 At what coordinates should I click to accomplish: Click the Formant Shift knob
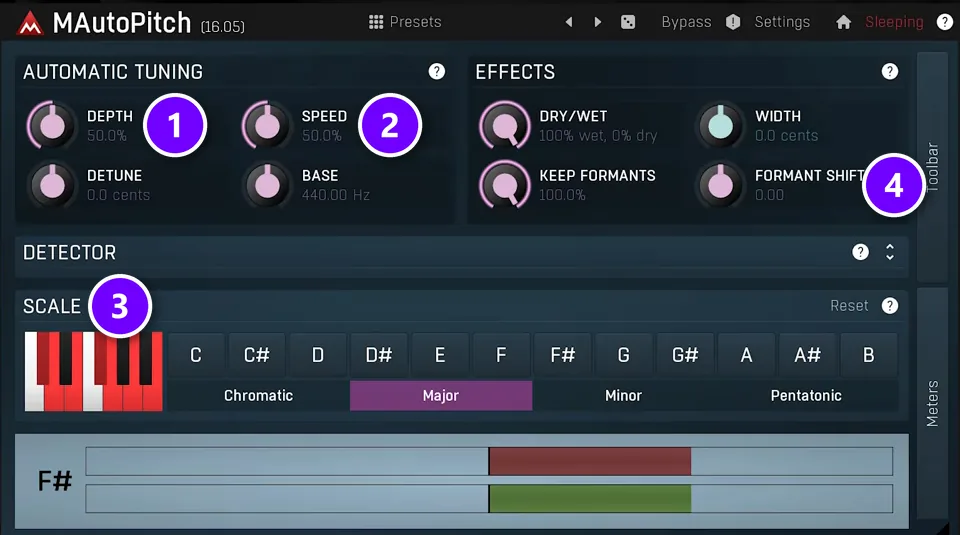pos(721,185)
